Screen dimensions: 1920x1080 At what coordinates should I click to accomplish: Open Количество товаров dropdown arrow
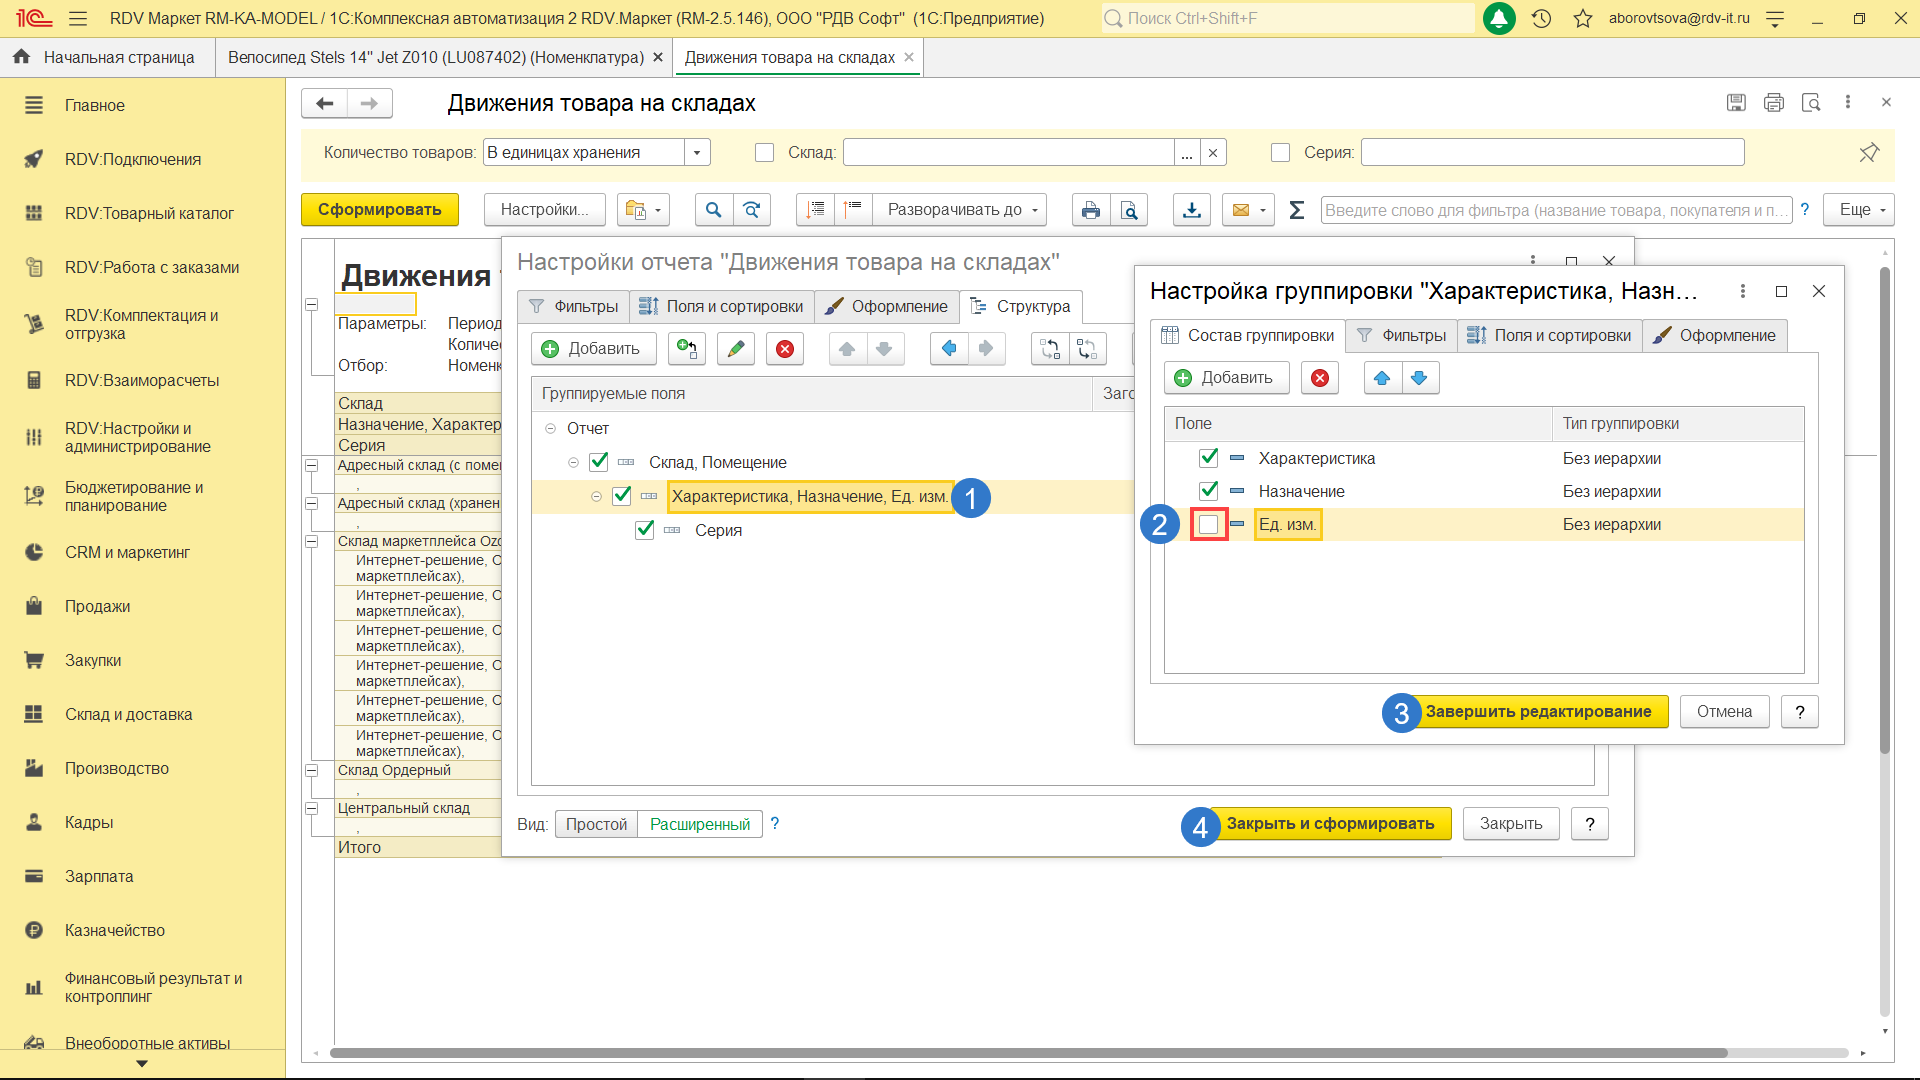point(697,153)
